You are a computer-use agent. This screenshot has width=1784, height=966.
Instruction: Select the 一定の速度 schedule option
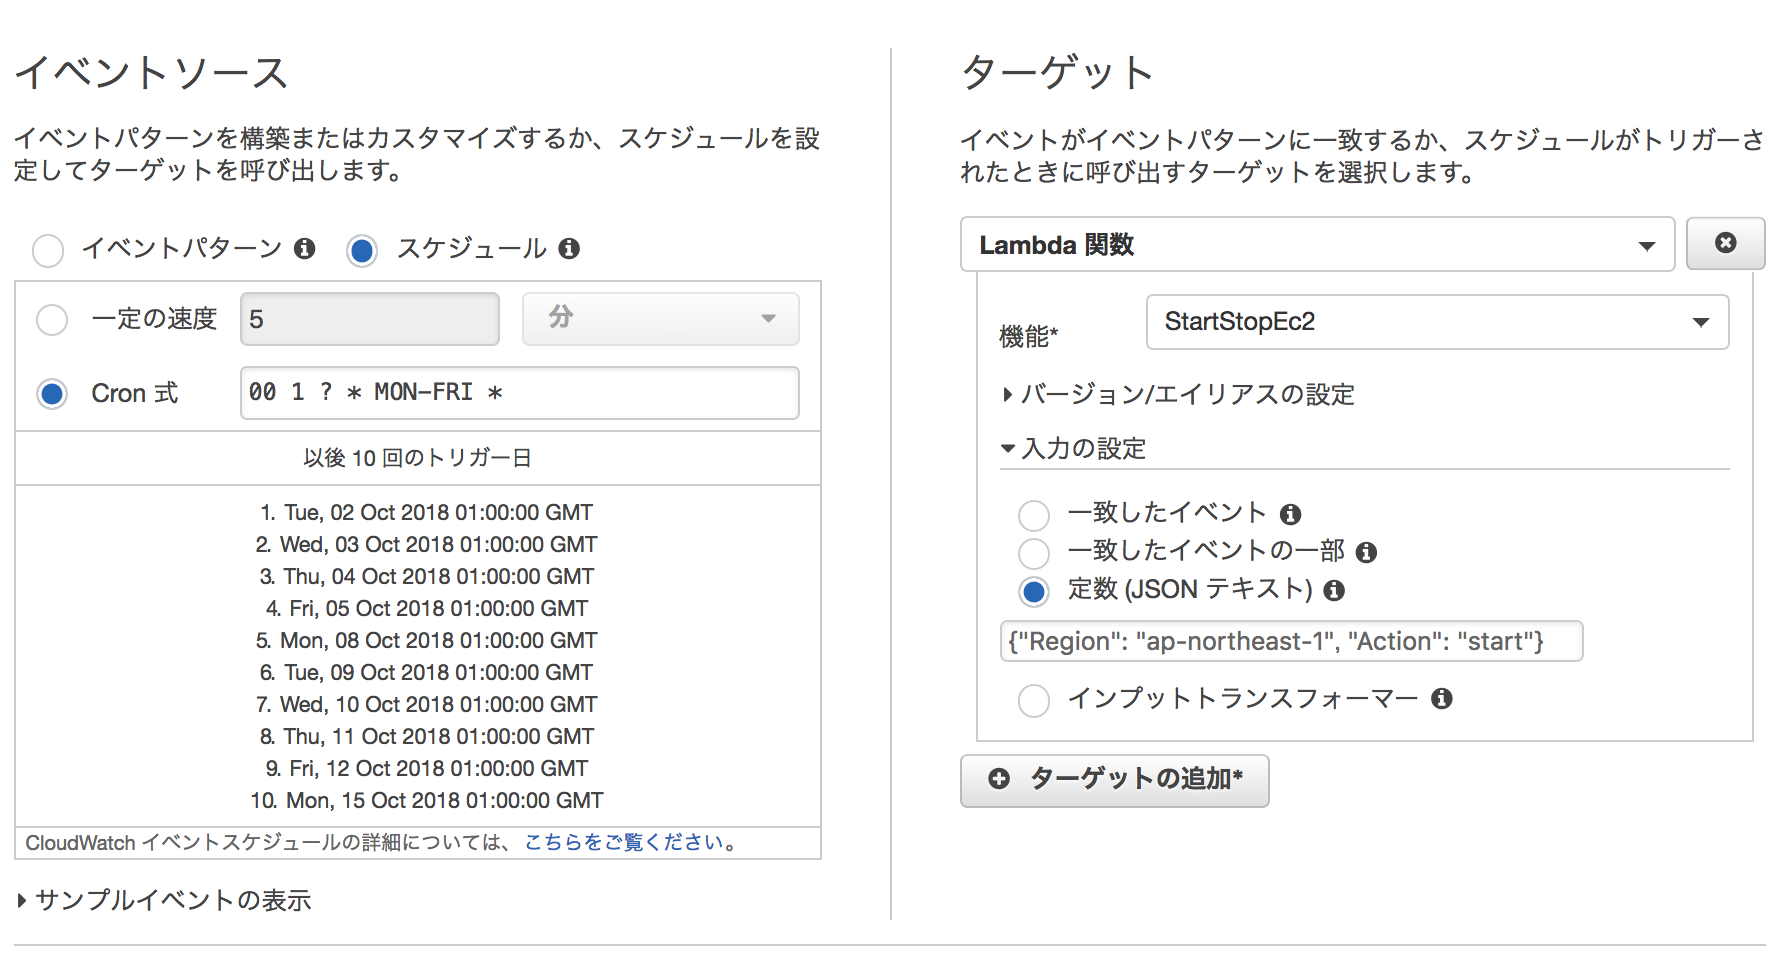pyautogui.click(x=51, y=319)
